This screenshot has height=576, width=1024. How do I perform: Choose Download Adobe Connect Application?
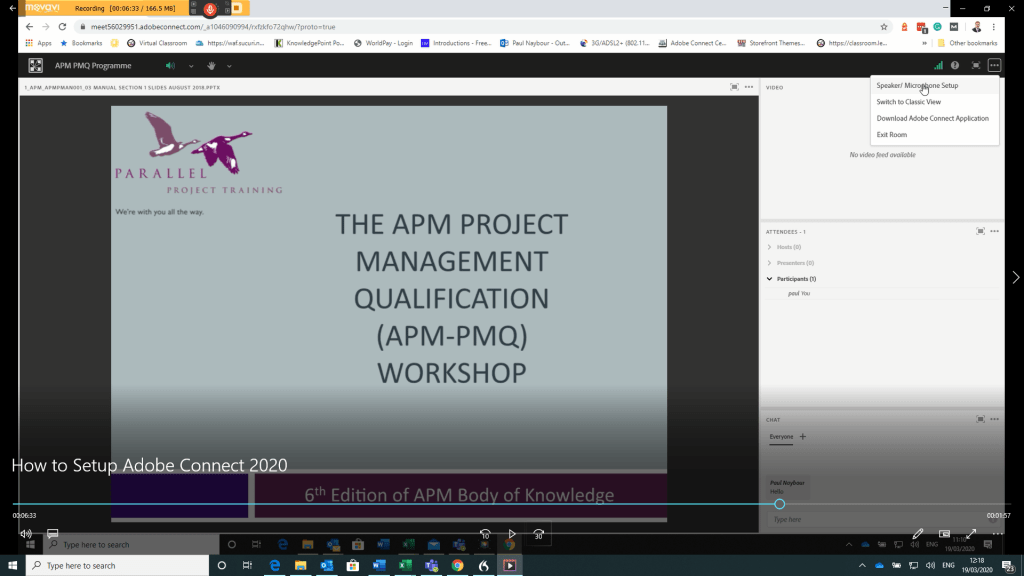[x=932, y=118]
